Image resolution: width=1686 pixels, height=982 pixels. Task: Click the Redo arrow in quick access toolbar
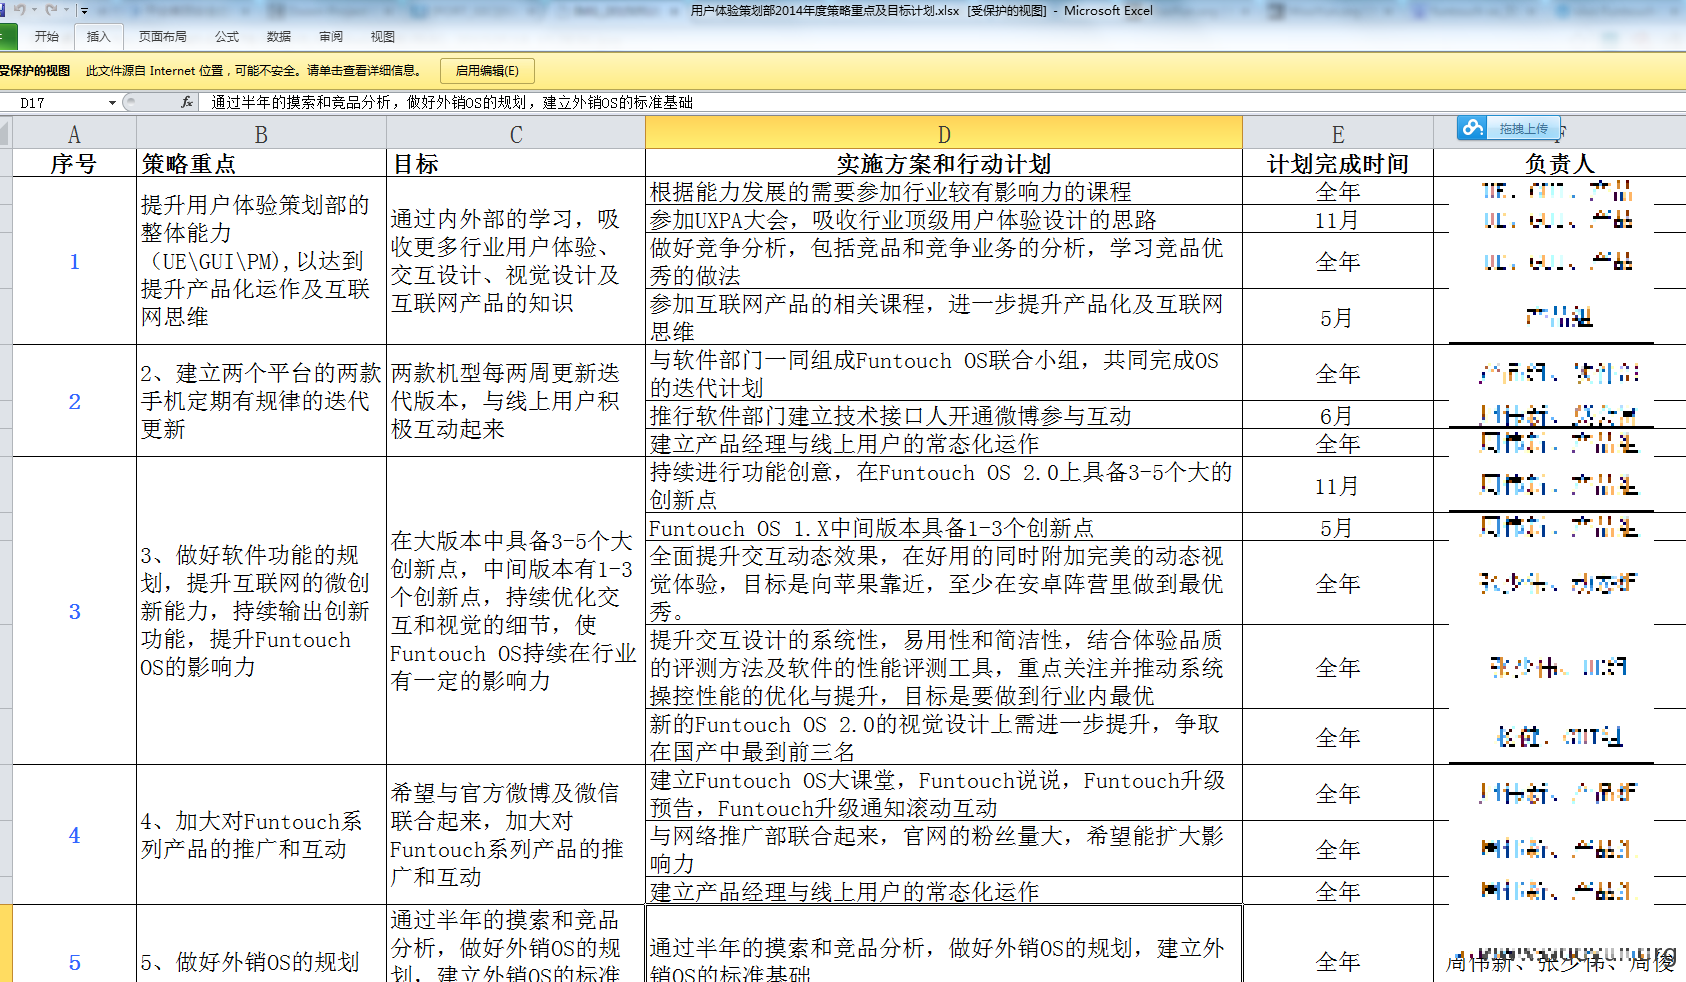point(51,10)
